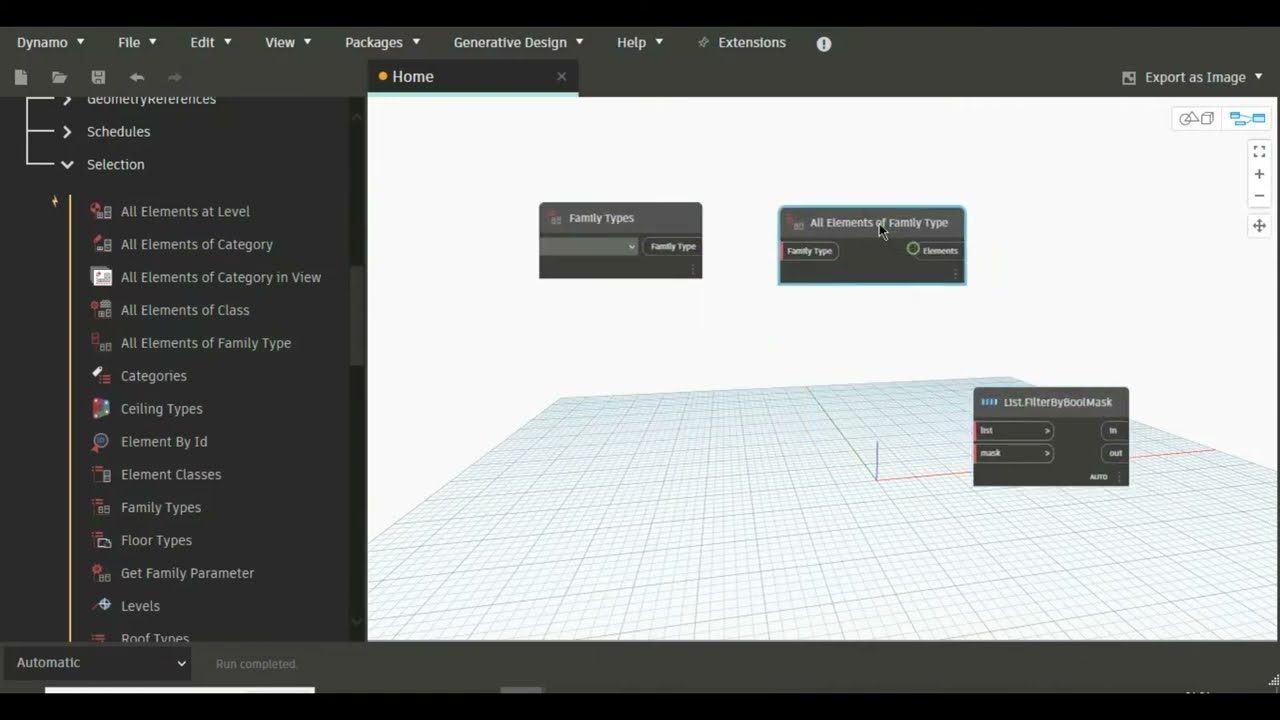Open the File menu
Viewport: 1280px width, 720px height.
click(x=137, y=42)
